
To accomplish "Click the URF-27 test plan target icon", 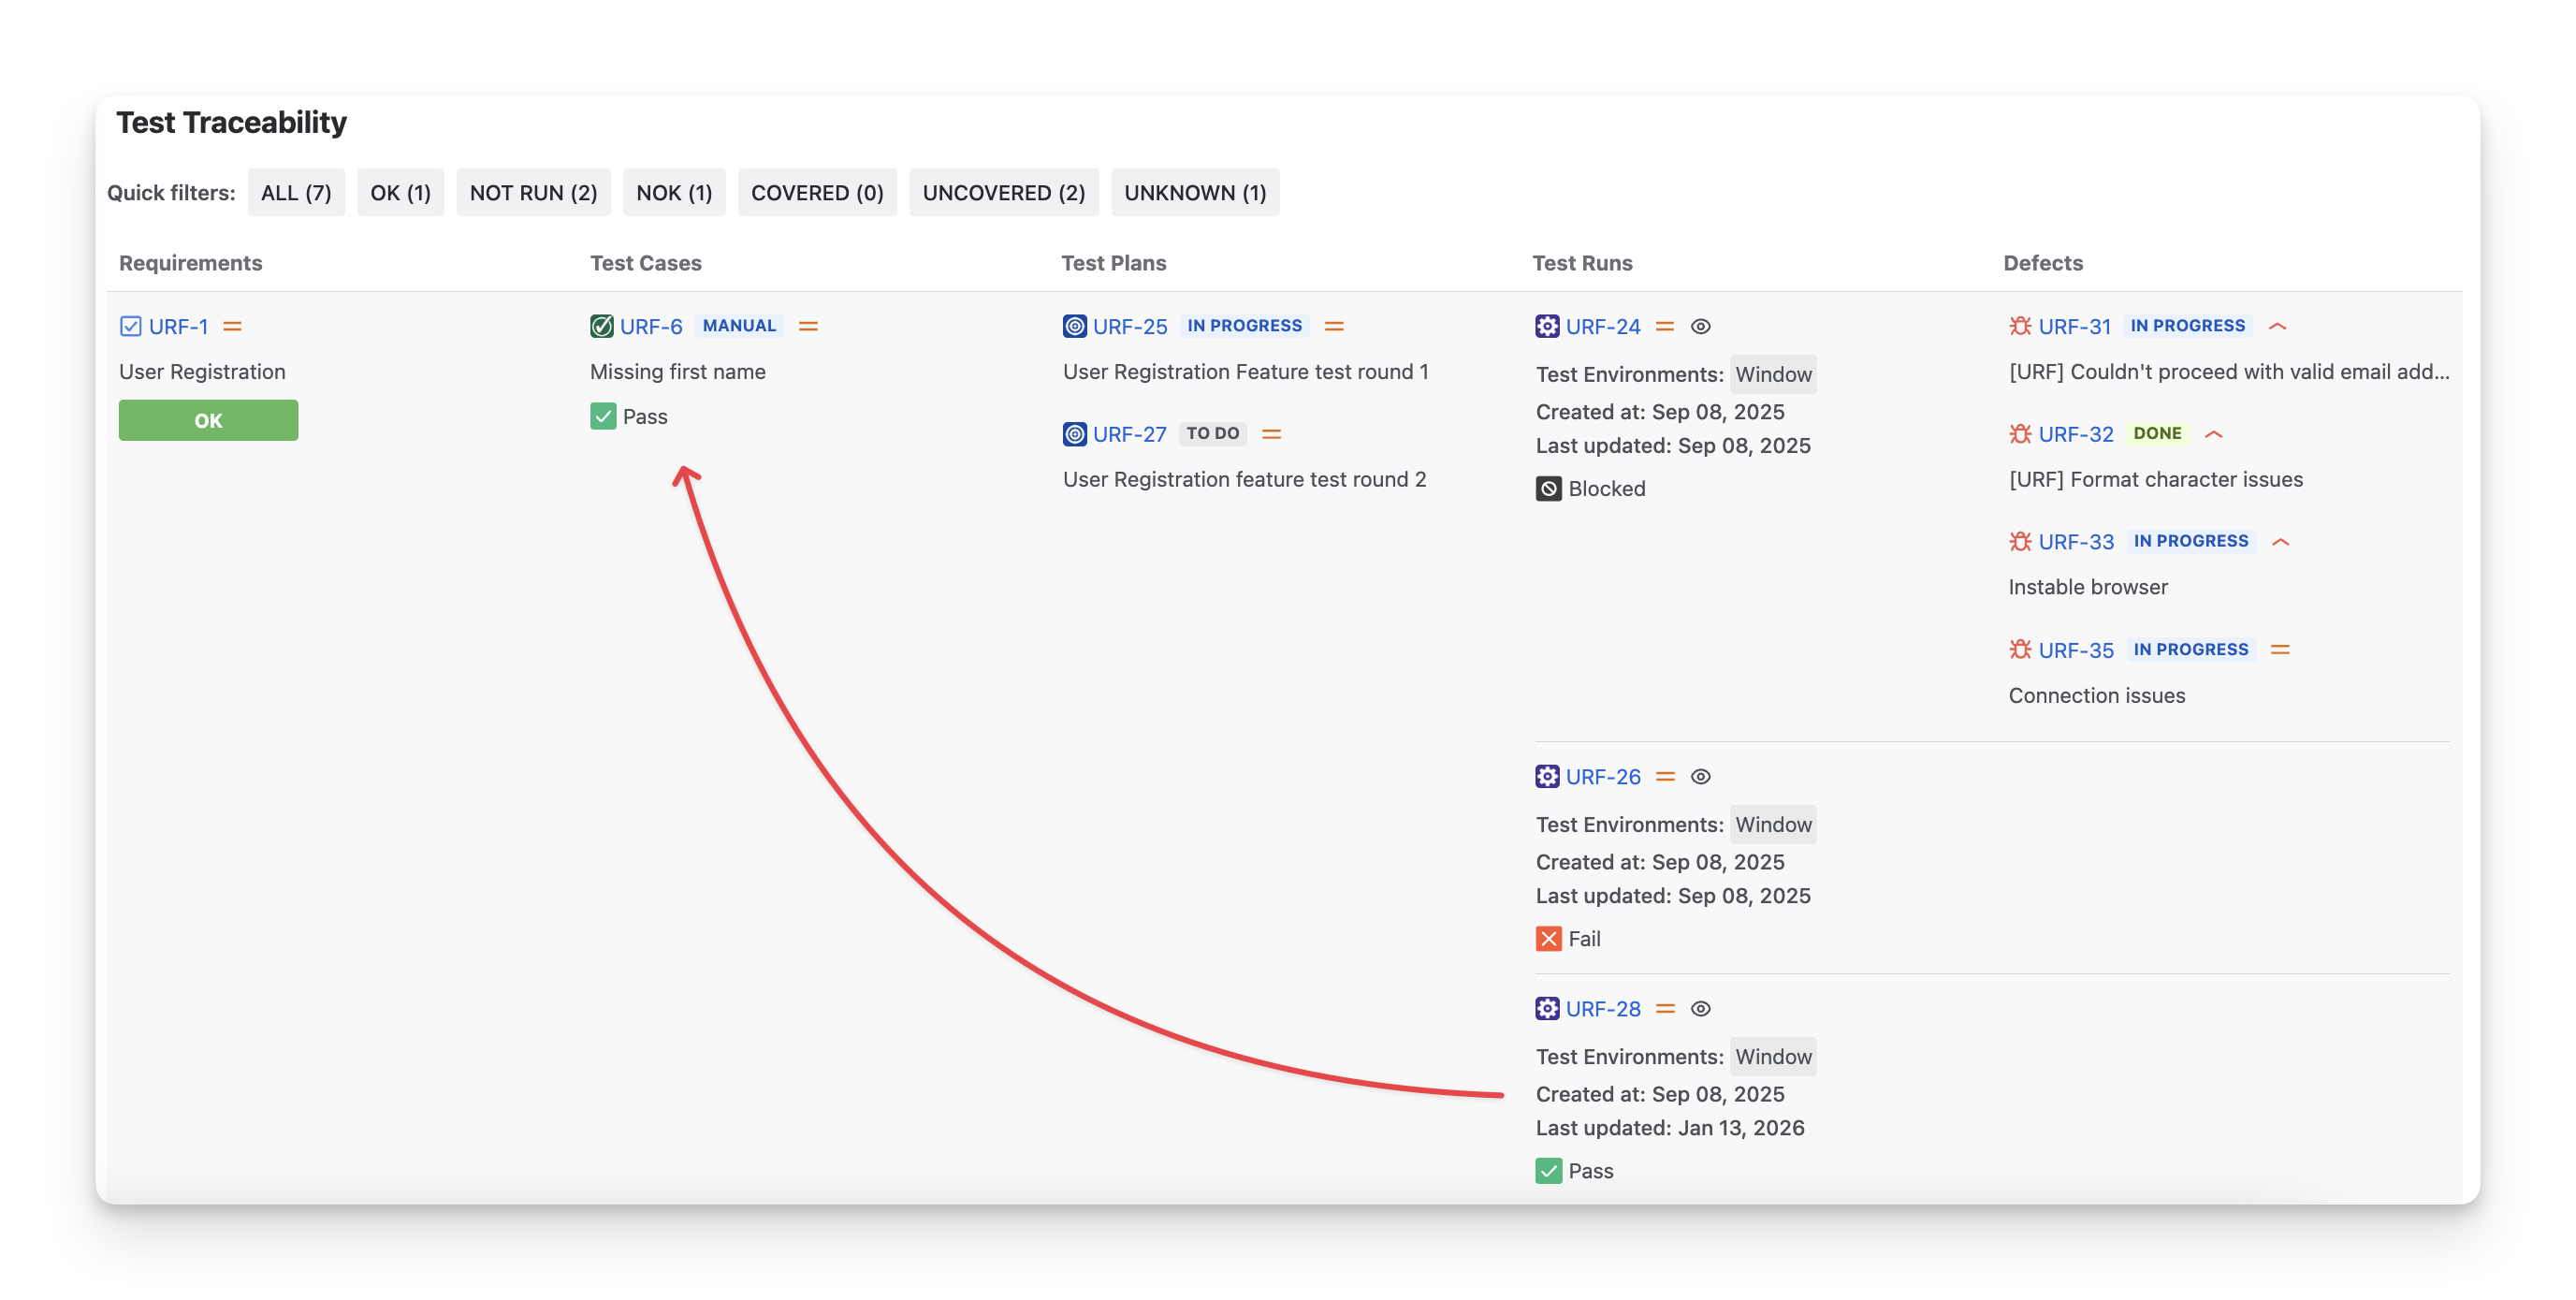I will click(1074, 434).
